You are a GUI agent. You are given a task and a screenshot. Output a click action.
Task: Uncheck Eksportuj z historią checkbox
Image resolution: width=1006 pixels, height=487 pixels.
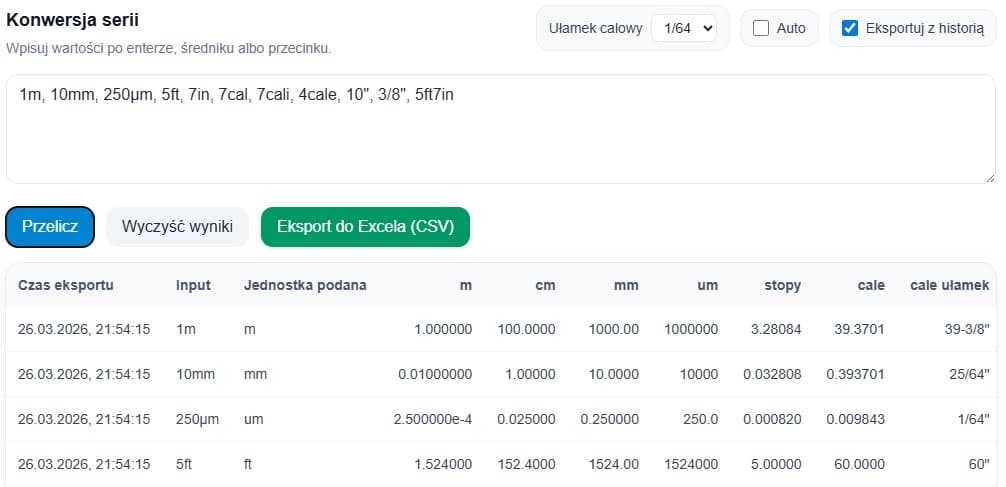pos(850,28)
